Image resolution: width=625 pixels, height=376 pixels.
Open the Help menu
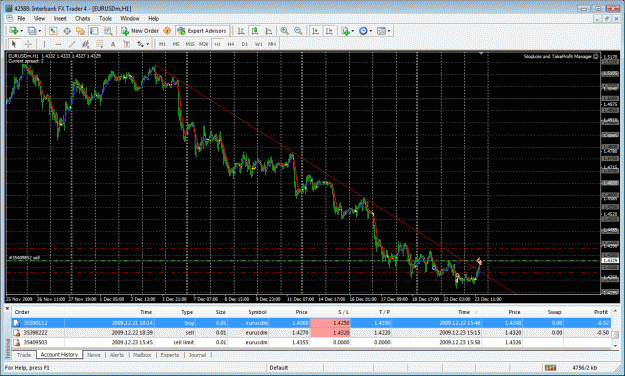(x=153, y=18)
